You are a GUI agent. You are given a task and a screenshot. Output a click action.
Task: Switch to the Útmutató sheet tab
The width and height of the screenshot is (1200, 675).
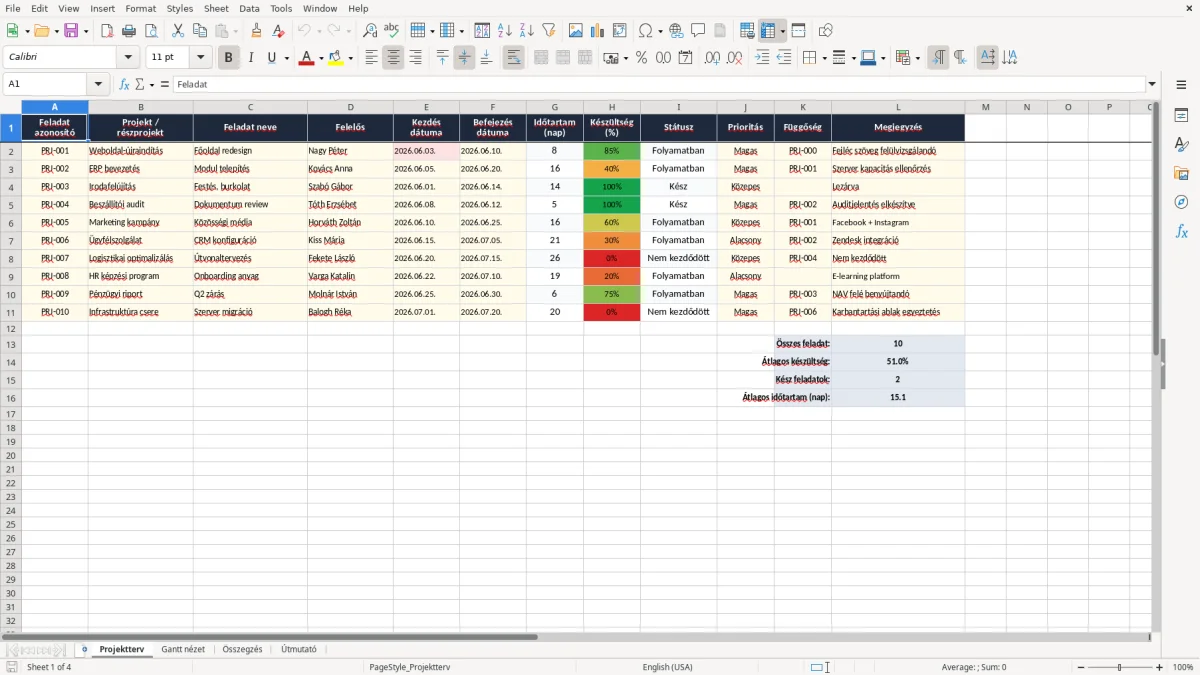coord(299,650)
